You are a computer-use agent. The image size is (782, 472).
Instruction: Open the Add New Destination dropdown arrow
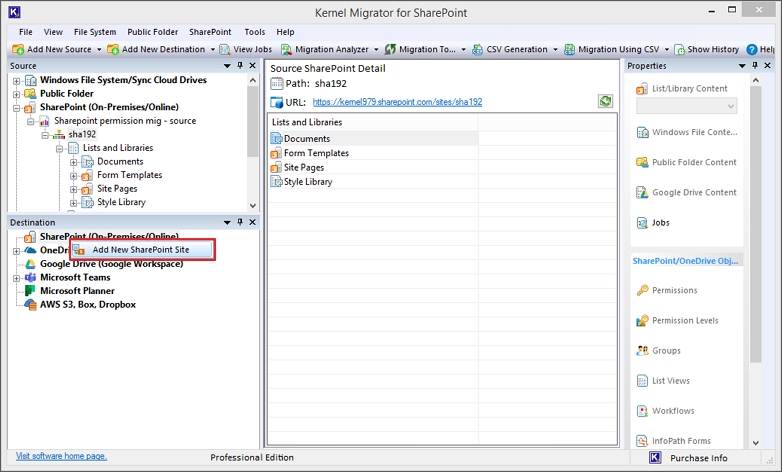[x=213, y=49]
